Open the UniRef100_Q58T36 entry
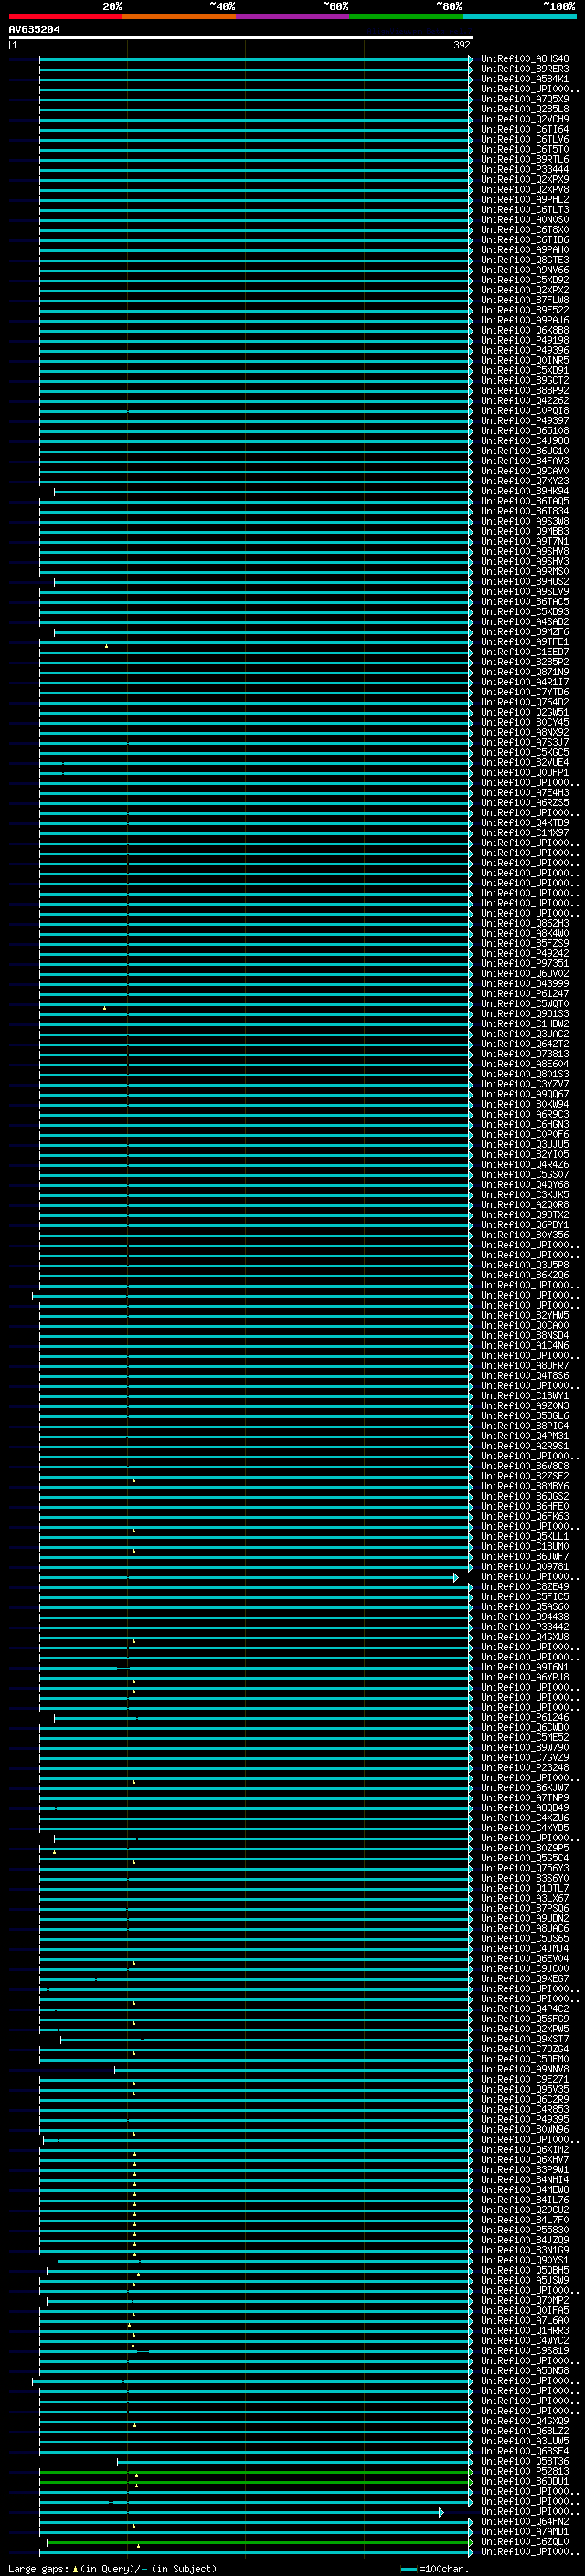The height and width of the screenshot is (2576, 585). 525,2461
